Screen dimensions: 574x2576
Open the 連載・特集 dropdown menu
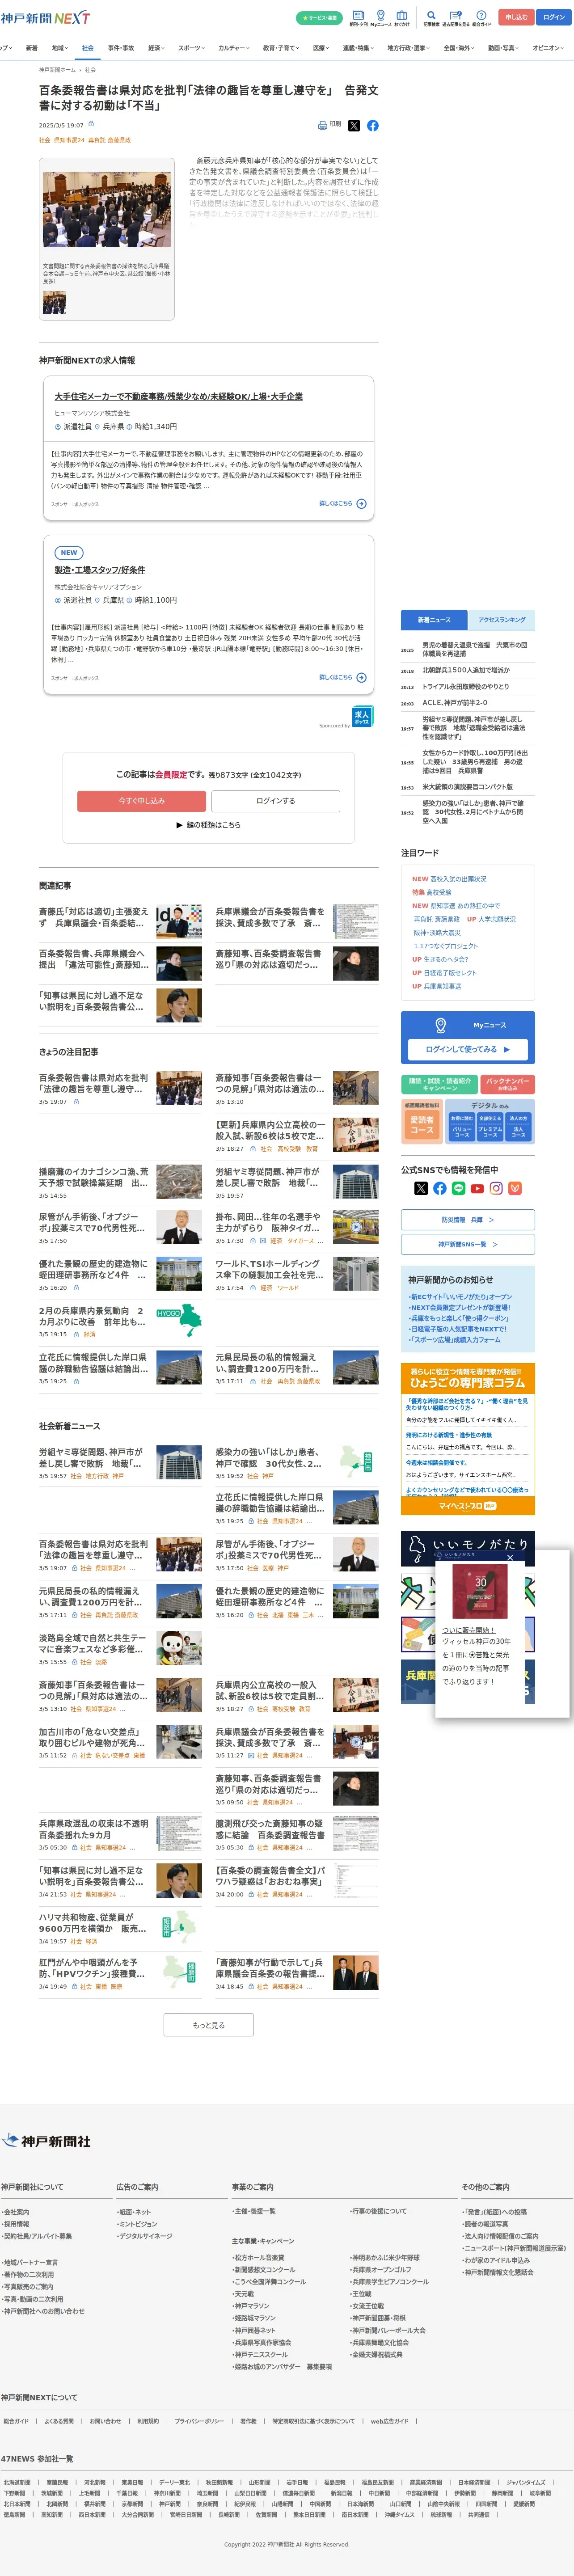click(358, 48)
